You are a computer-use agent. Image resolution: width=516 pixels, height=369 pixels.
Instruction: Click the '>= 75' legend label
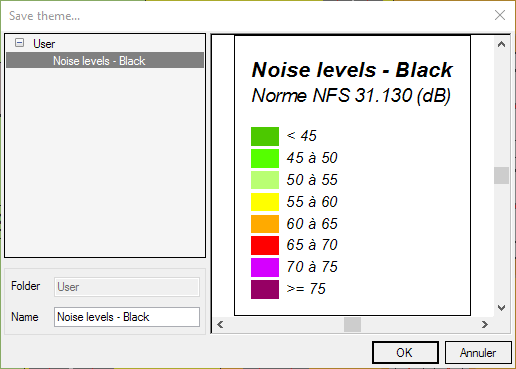point(306,289)
